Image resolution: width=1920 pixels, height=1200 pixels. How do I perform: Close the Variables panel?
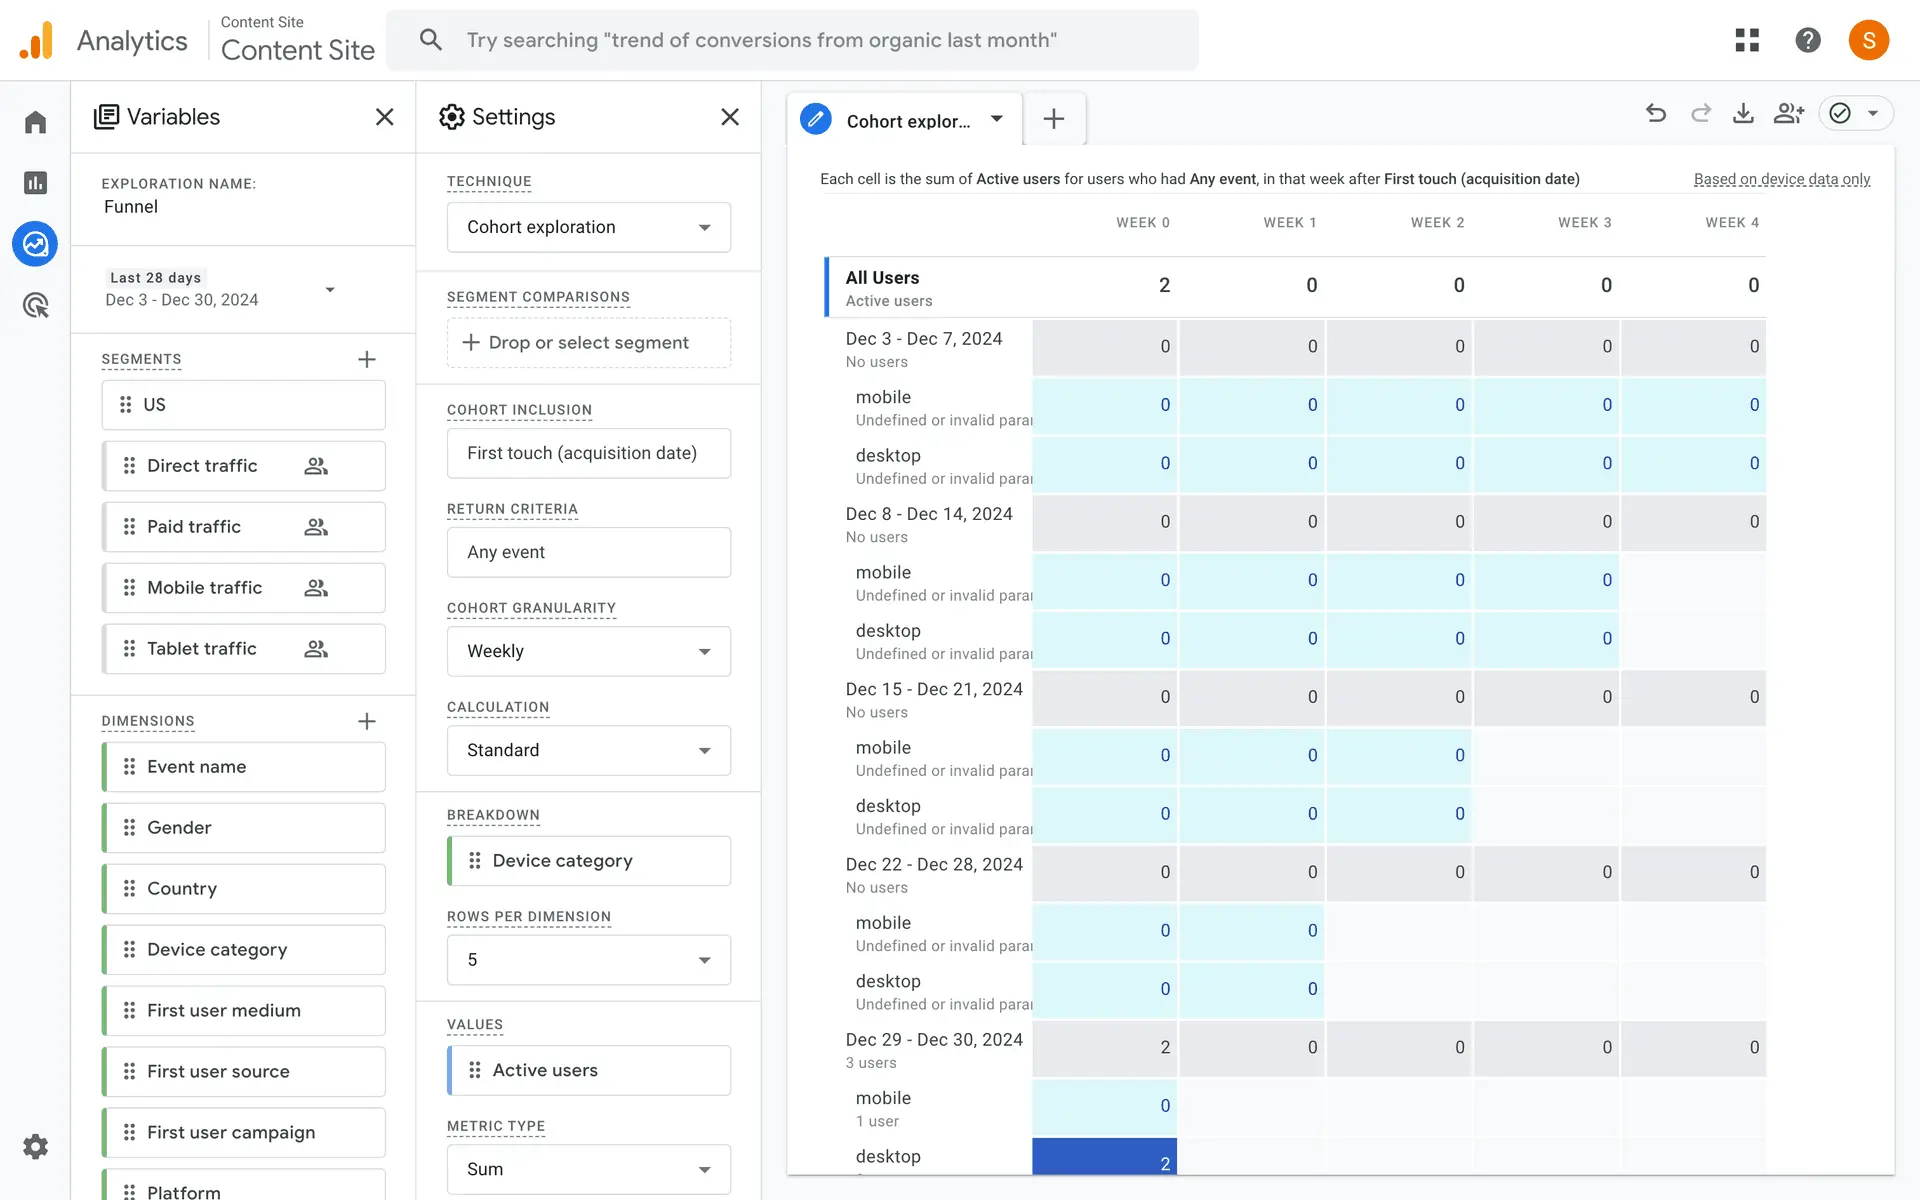click(384, 117)
